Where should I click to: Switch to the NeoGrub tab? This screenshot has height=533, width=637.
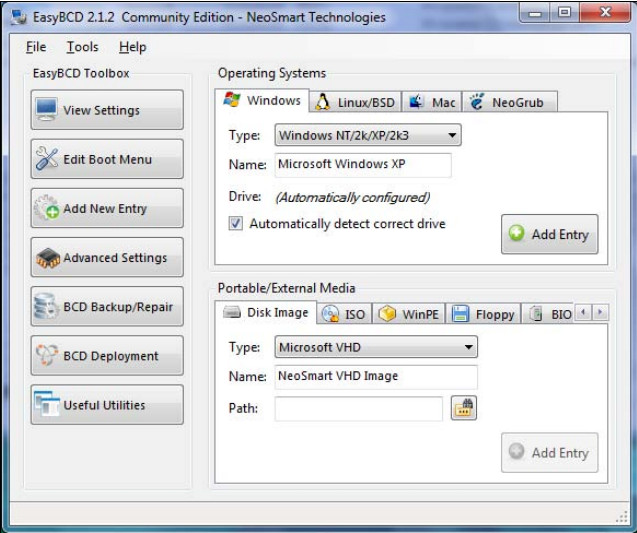point(510,102)
